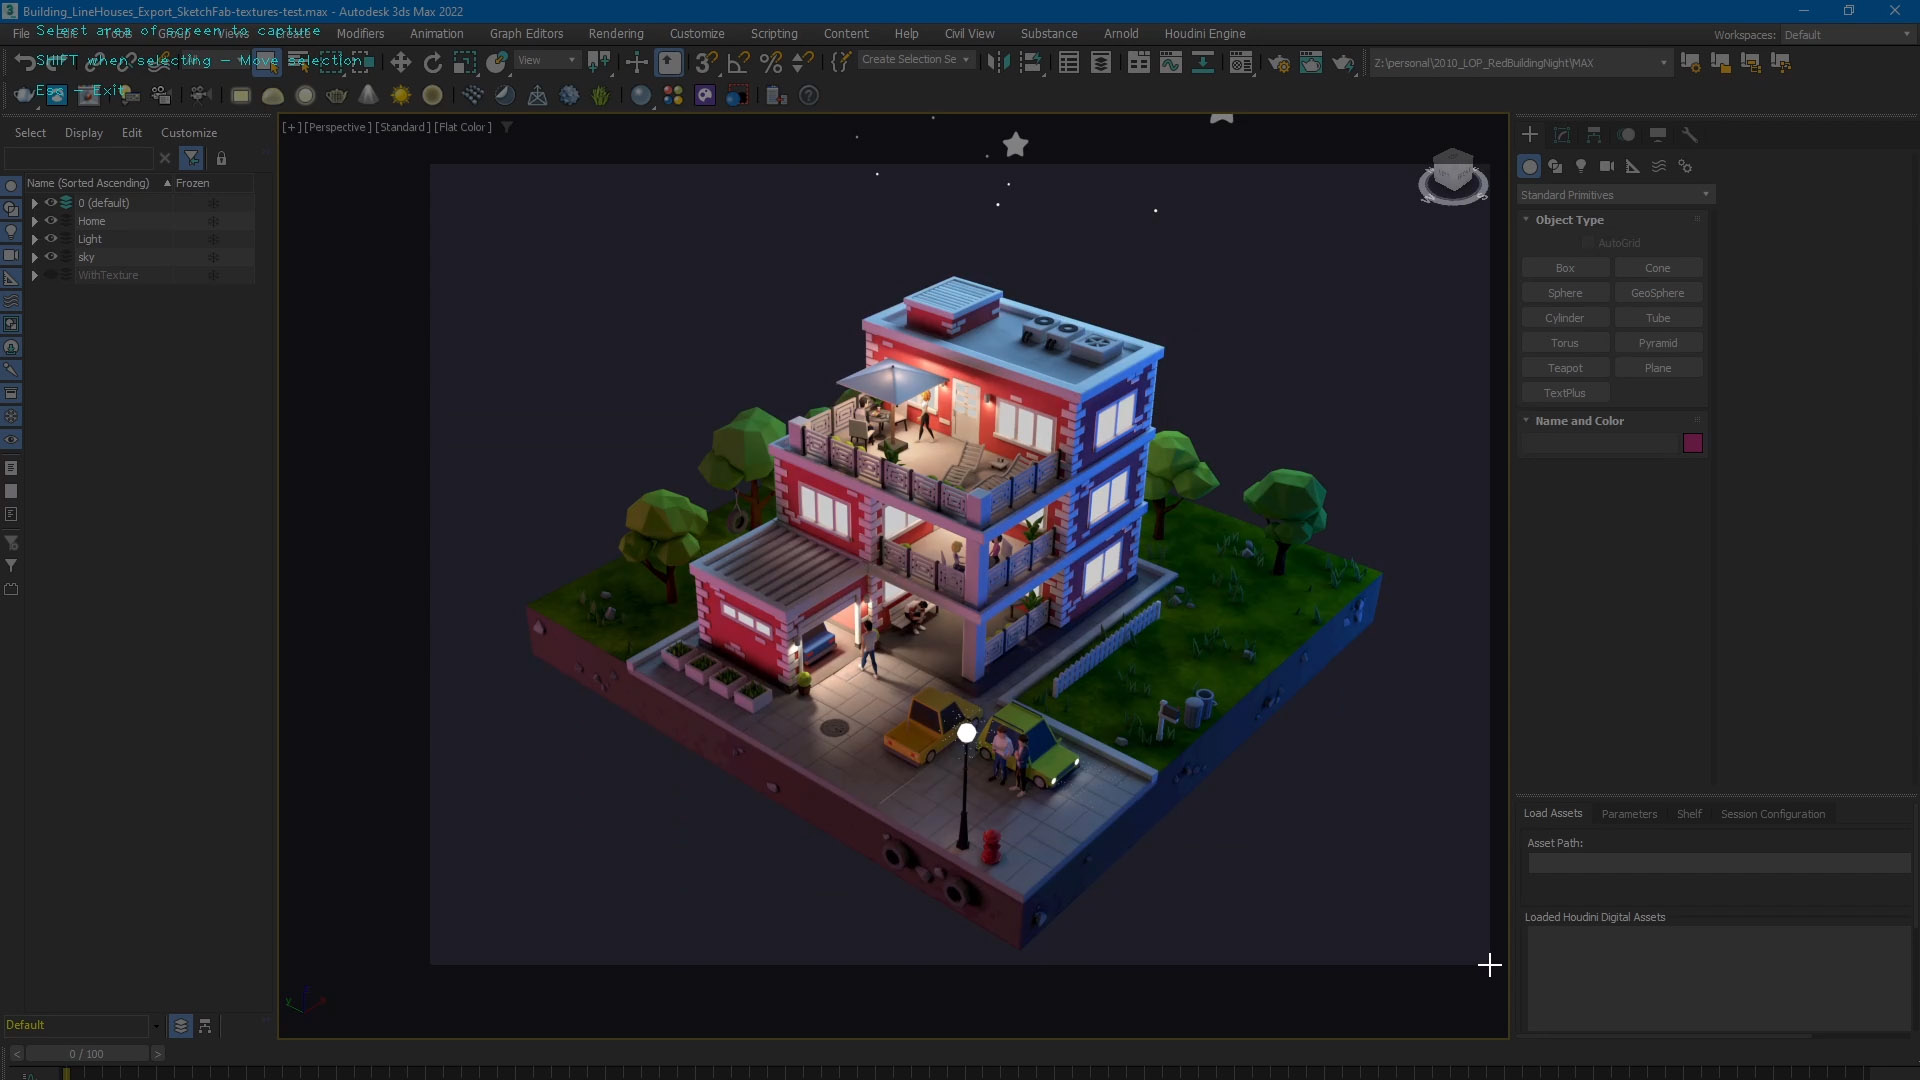Open the View reference coordinate dropdown

pos(547,60)
